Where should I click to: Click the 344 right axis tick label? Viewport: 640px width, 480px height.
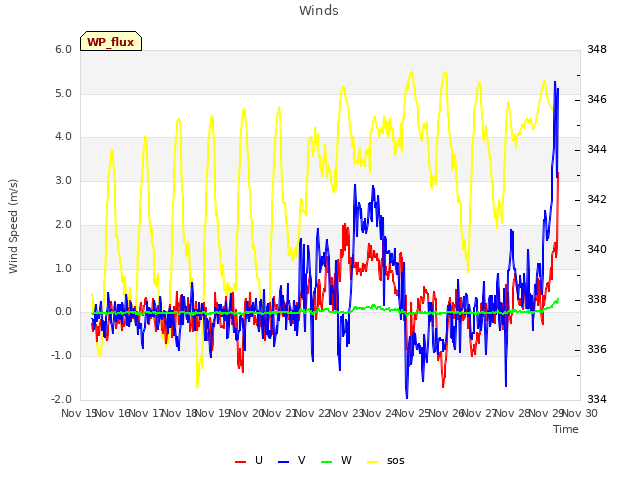(x=597, y=149)
